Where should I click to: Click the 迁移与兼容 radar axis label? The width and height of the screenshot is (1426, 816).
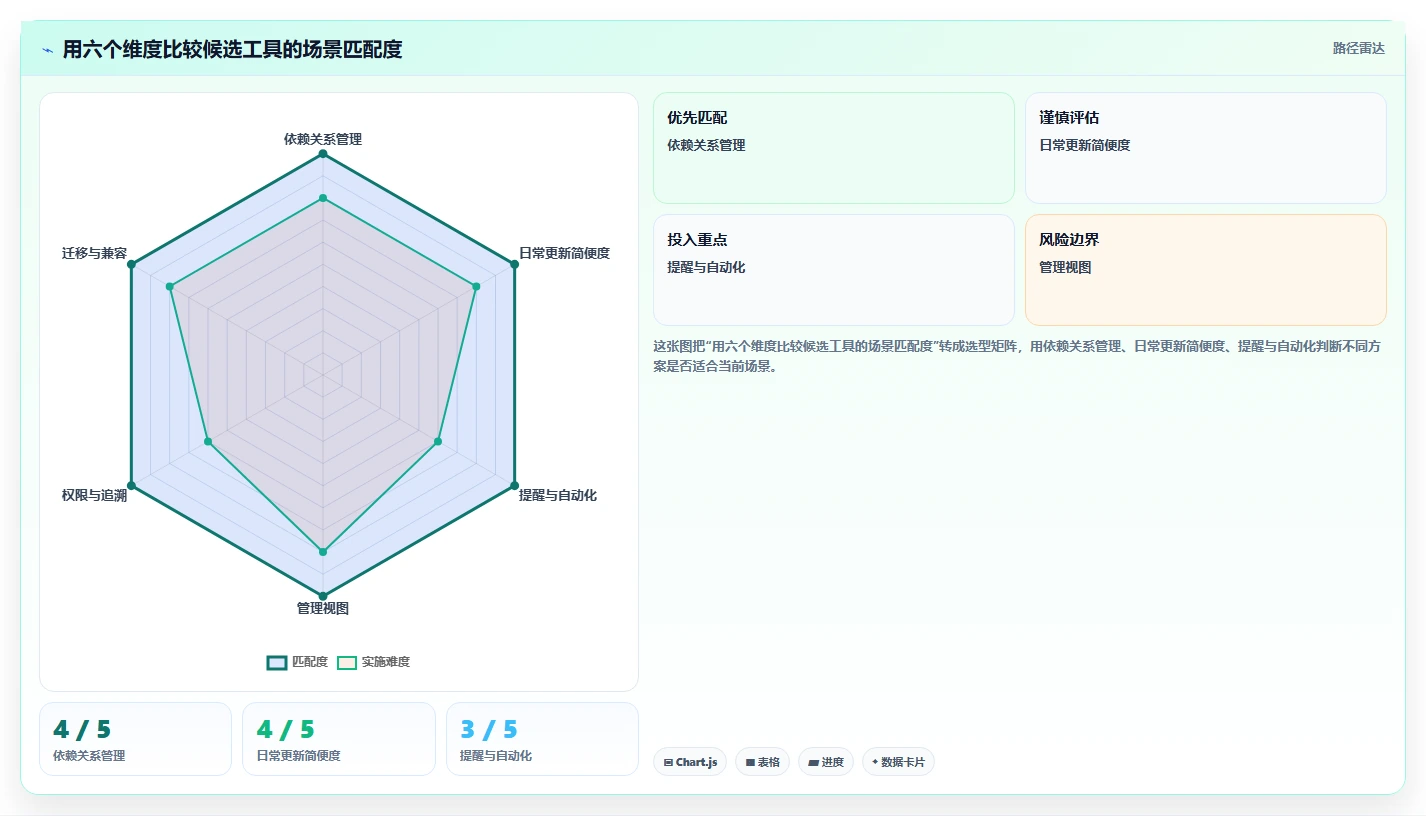[94, 253]
